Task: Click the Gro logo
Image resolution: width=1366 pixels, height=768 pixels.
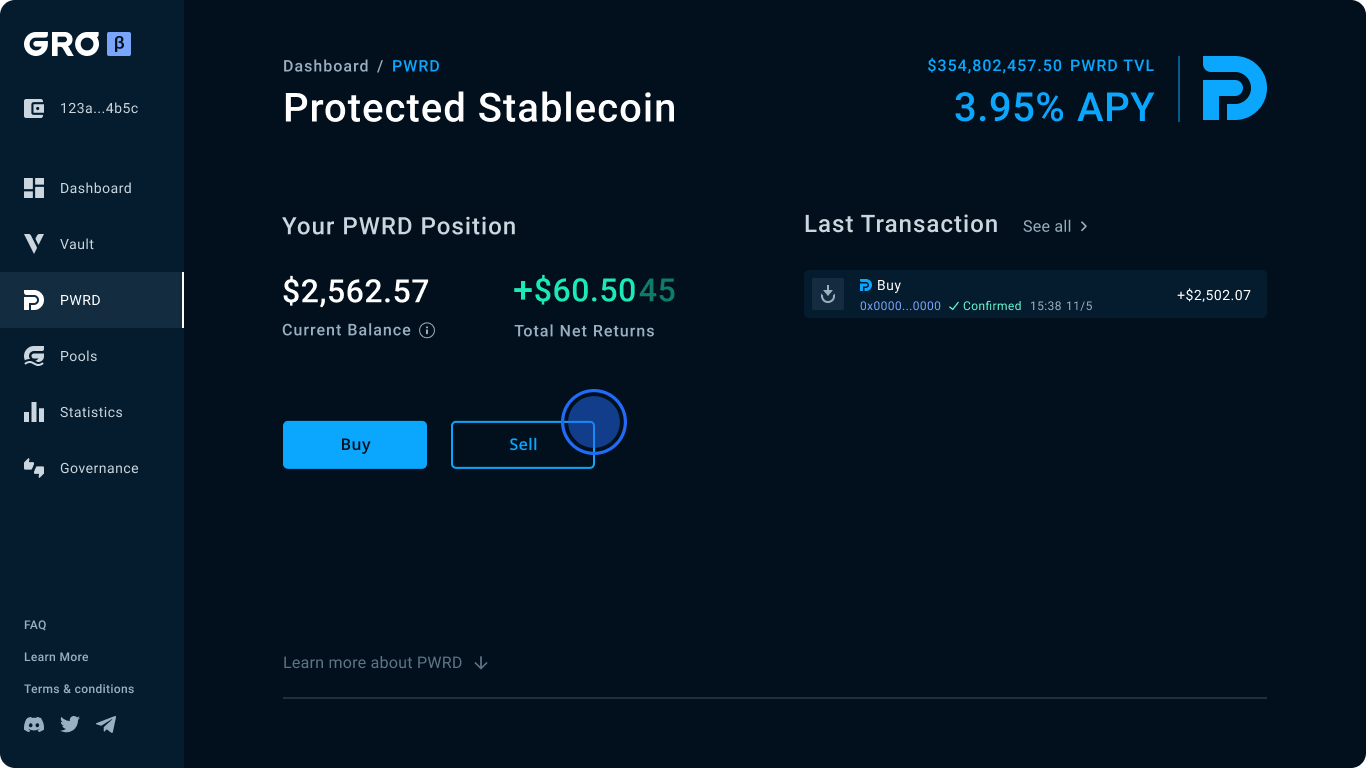Action: (x=62, y=44)
